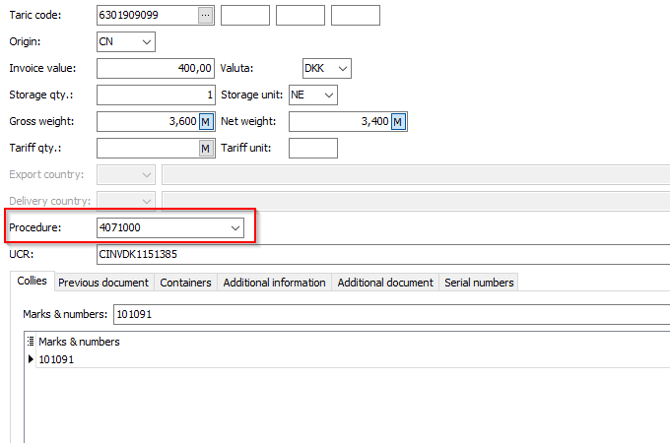Select row arrow marker beside 101091
This screenshot has height=443, width=670.
point(30,359)
